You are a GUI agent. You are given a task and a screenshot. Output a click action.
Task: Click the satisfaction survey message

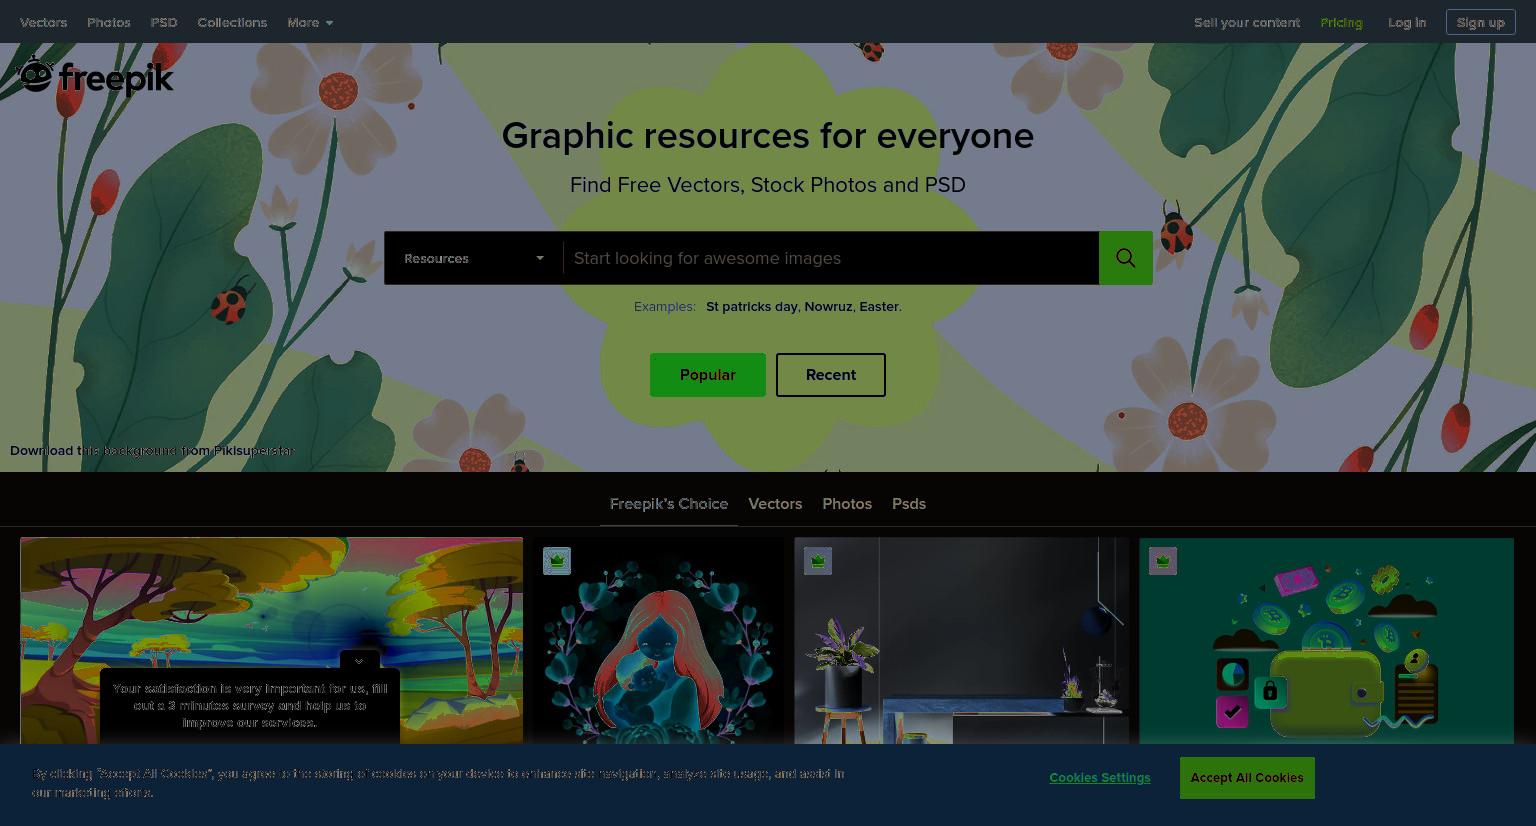pyautogui.click(x=250, y=705)
